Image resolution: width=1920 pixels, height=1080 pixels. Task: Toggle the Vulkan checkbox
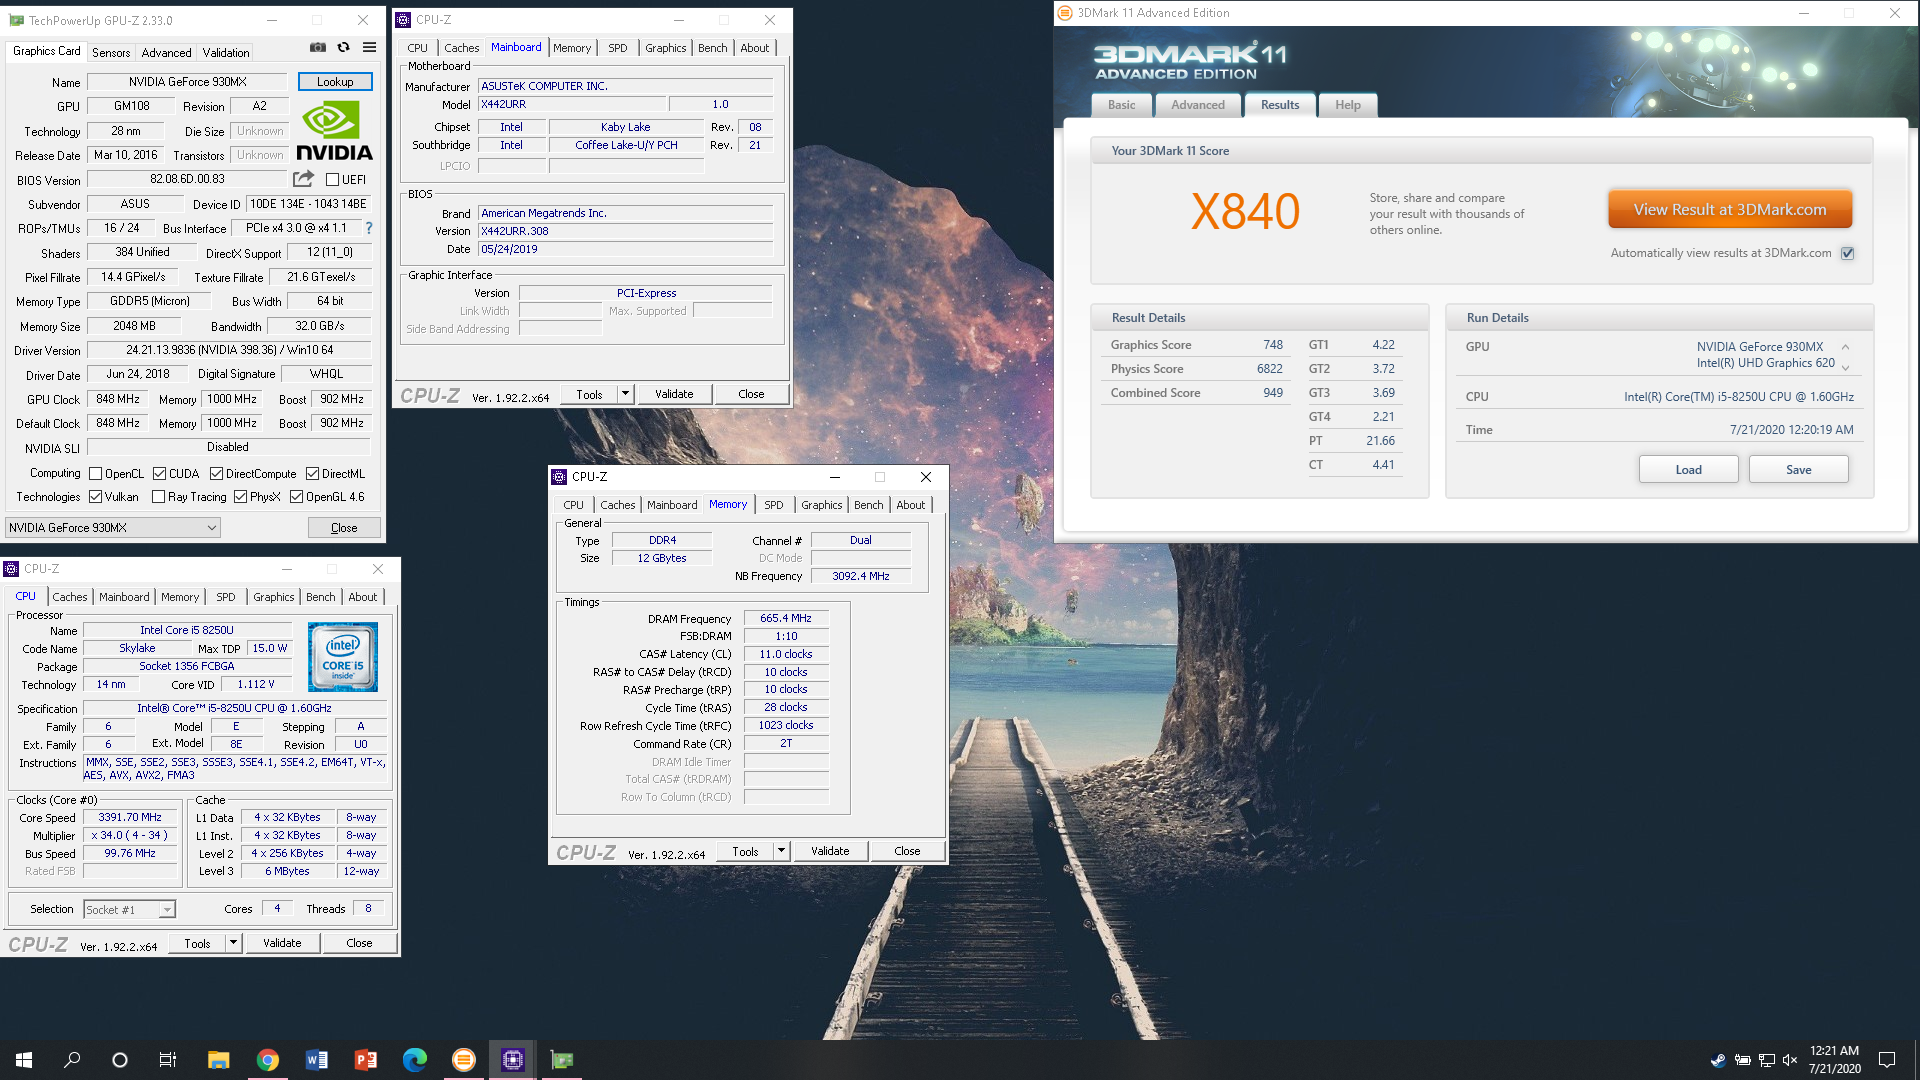tap(96, 497)
